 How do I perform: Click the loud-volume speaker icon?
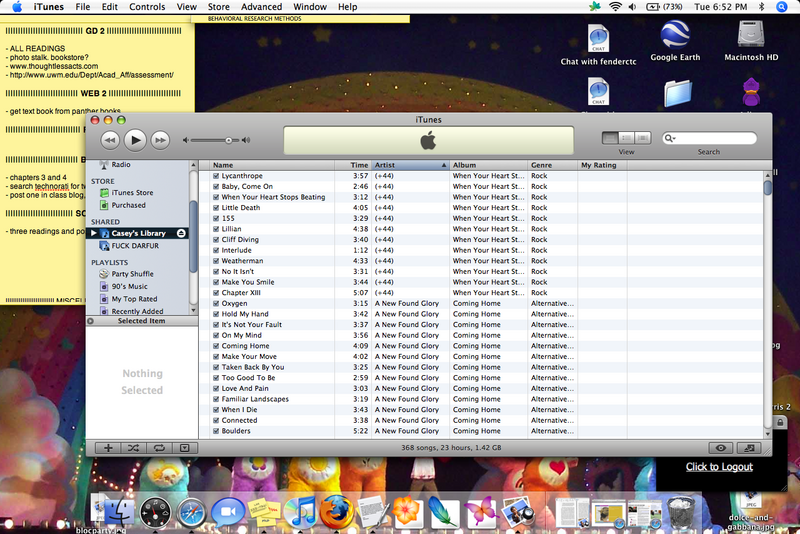246,140
